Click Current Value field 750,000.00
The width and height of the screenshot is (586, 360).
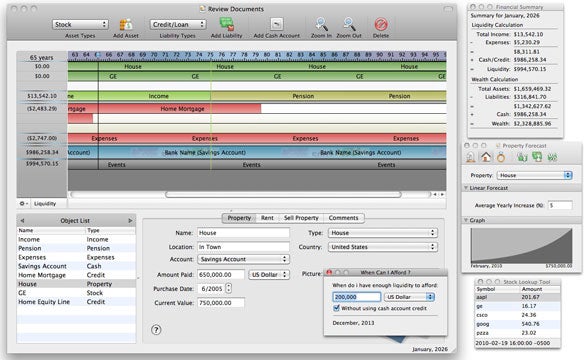[x=221, y=303]
